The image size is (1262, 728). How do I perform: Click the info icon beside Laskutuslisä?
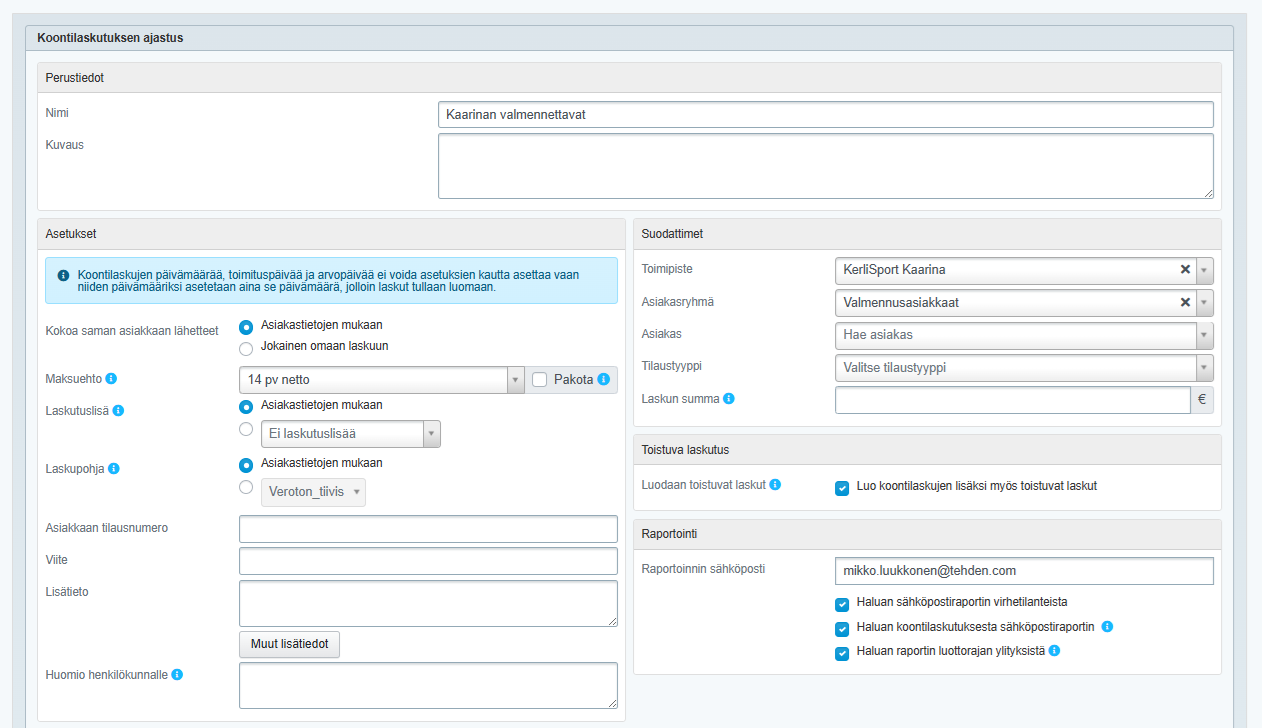click(118, 410)
